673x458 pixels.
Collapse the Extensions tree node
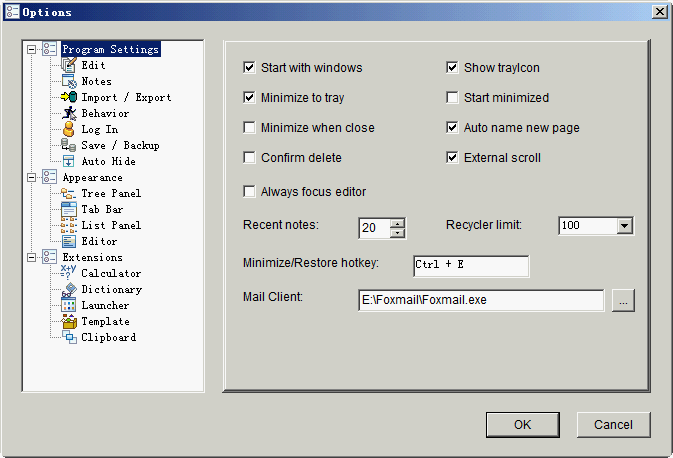pos(33,257)
